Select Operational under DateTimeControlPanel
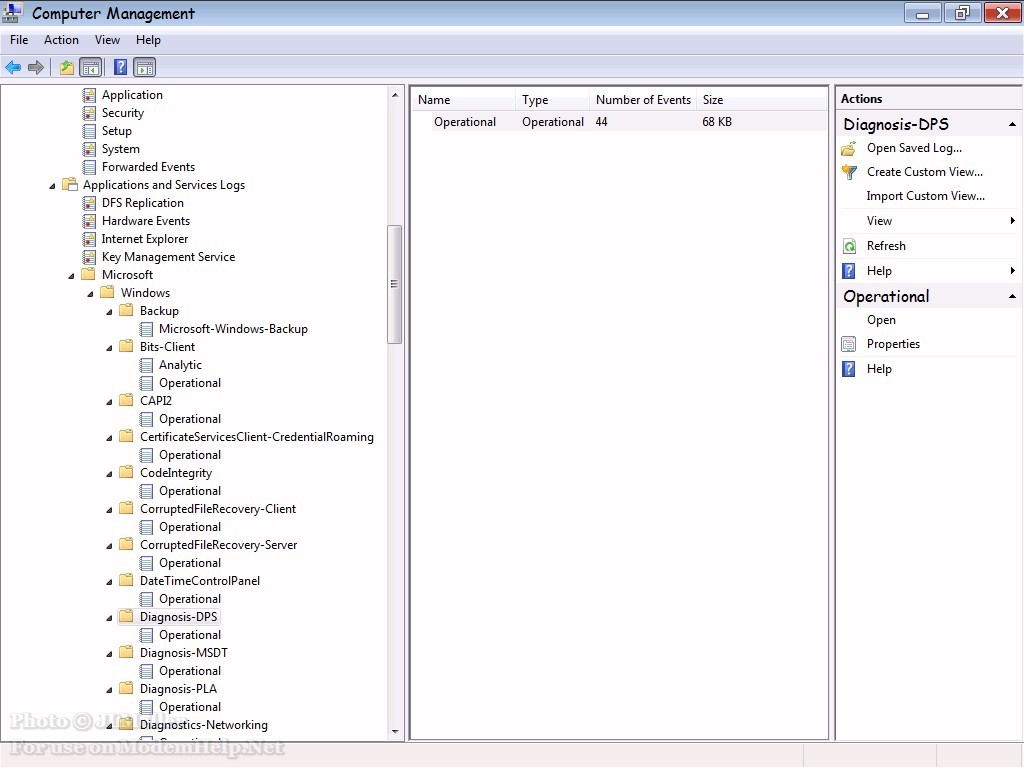The image size is (1024, 768). [x=190, y=600]
